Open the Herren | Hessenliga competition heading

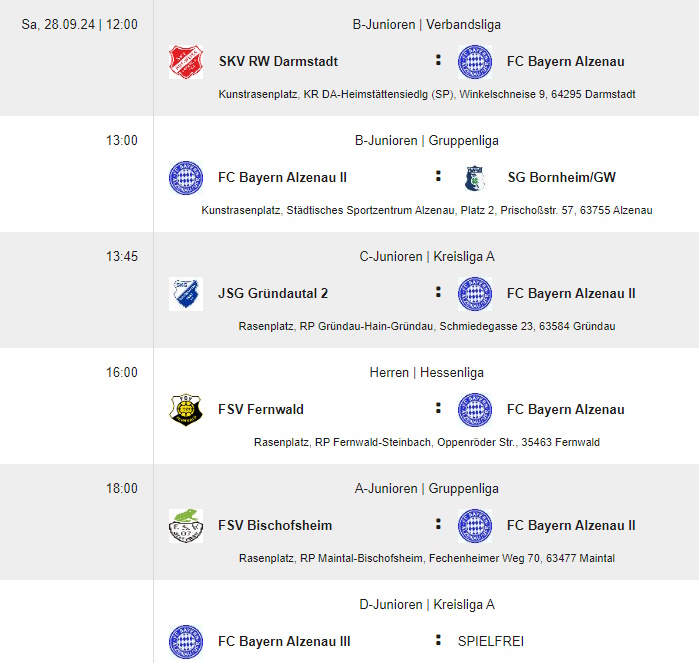[427, 372]
